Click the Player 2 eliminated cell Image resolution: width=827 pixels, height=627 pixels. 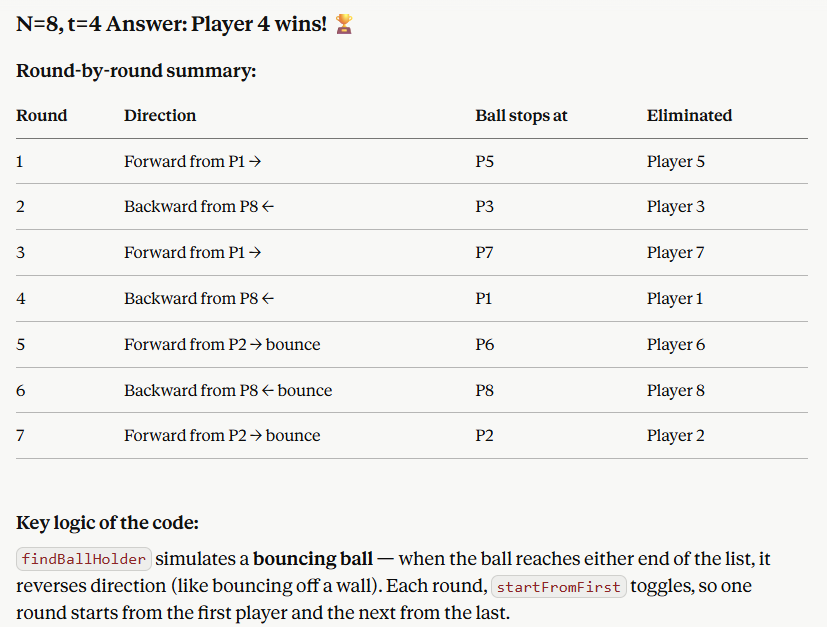pos(676,436)
